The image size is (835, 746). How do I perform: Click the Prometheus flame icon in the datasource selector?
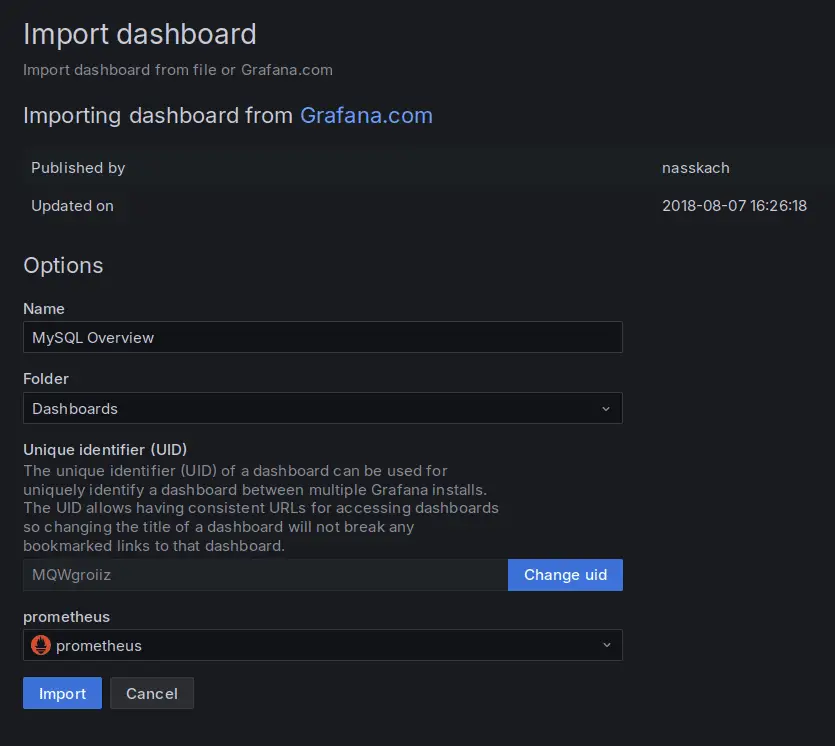[41, 645]
